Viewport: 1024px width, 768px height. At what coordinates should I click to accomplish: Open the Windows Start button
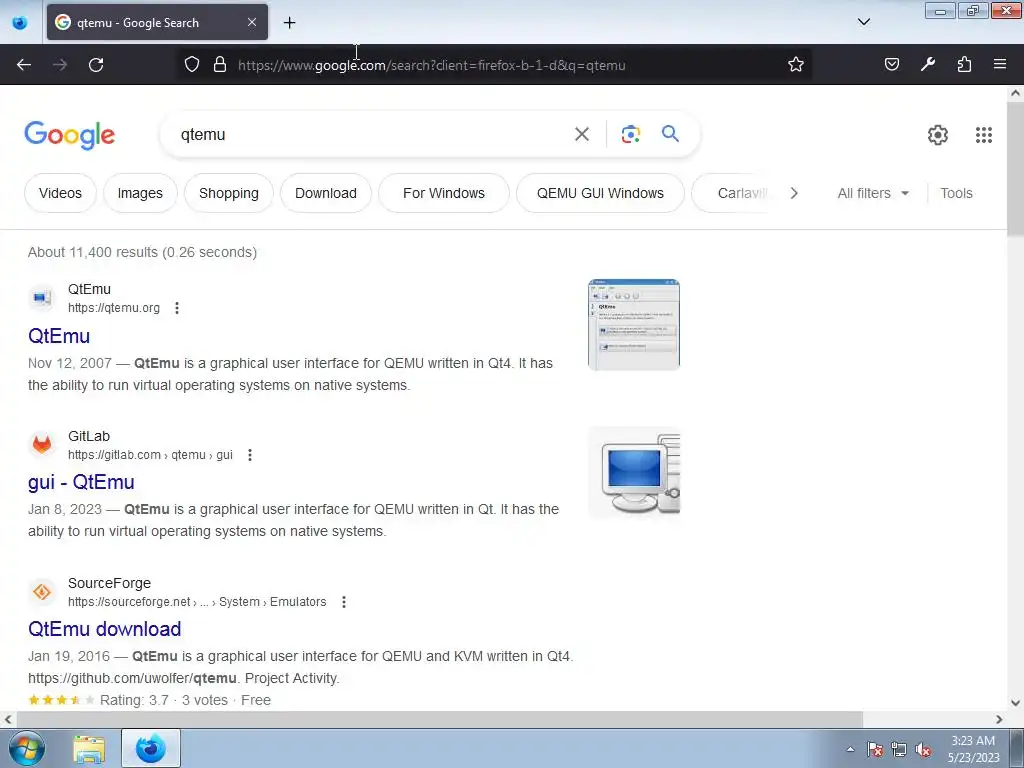click(x=27, y=748)
